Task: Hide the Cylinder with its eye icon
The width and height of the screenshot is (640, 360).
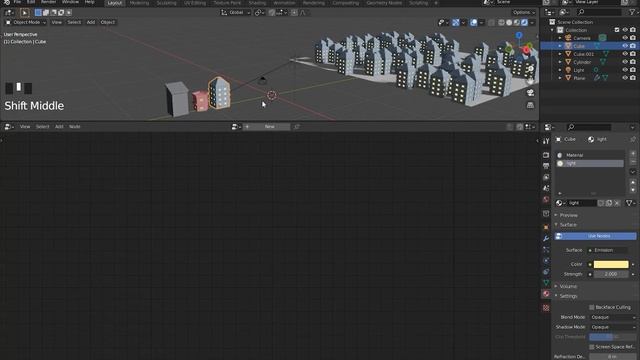Action: pos(624,62)
